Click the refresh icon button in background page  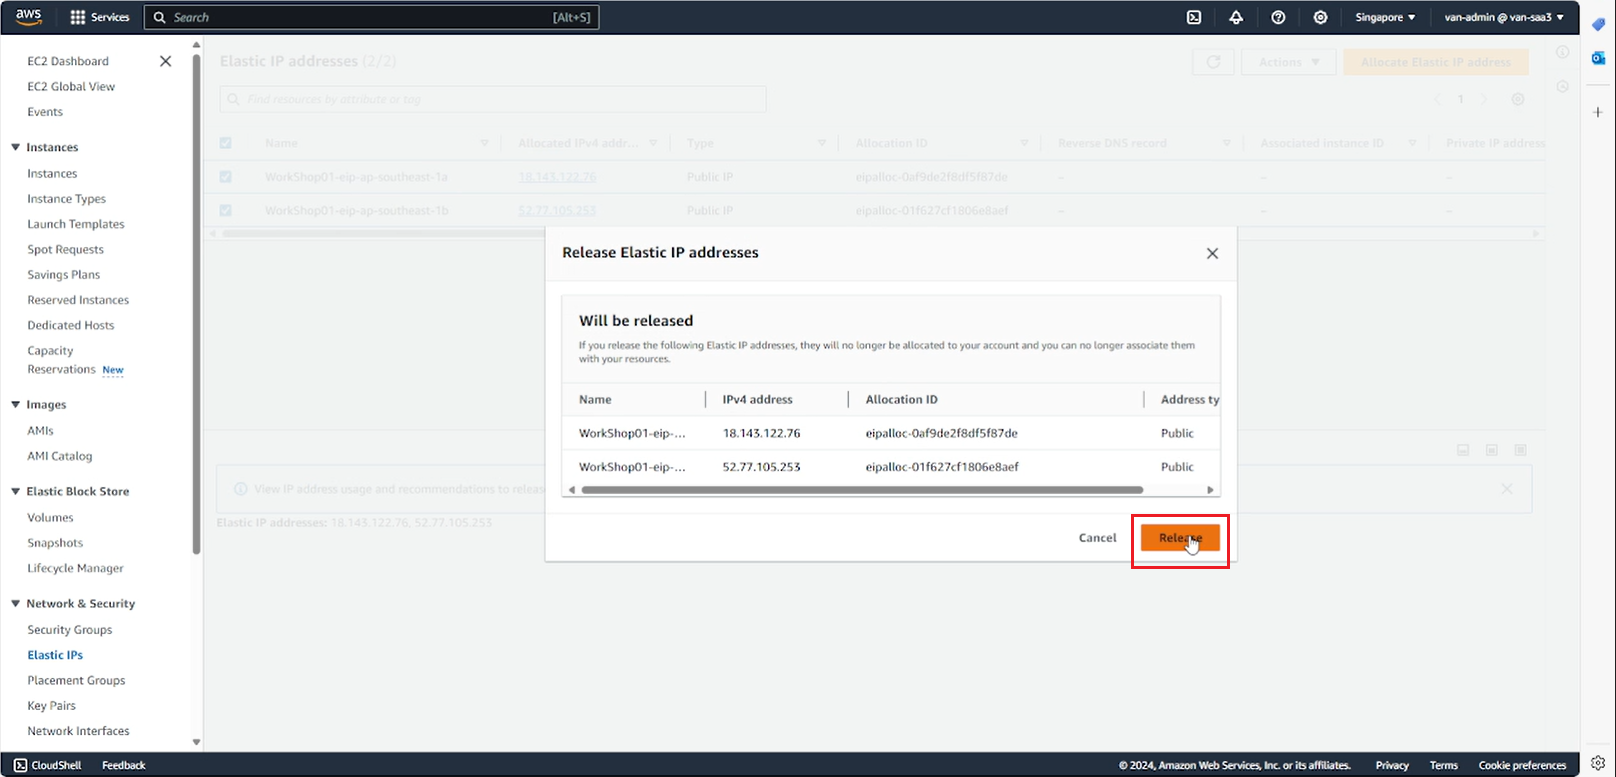[1213, 62]
